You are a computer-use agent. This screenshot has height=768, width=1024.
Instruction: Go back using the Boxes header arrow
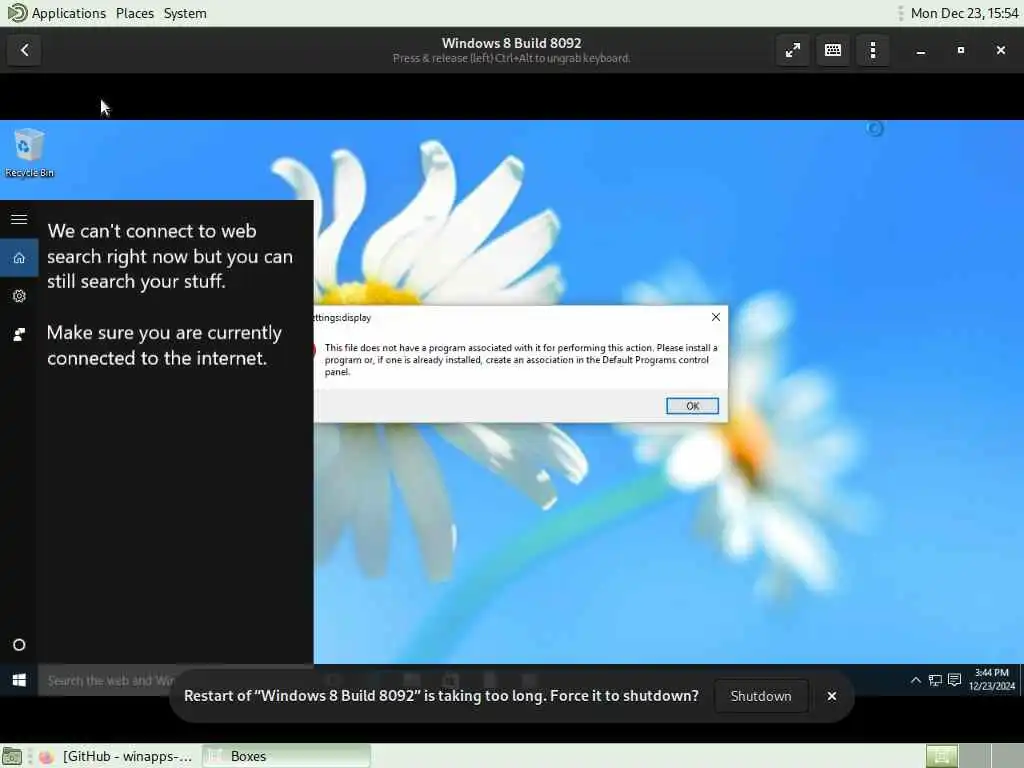point(24,50)
